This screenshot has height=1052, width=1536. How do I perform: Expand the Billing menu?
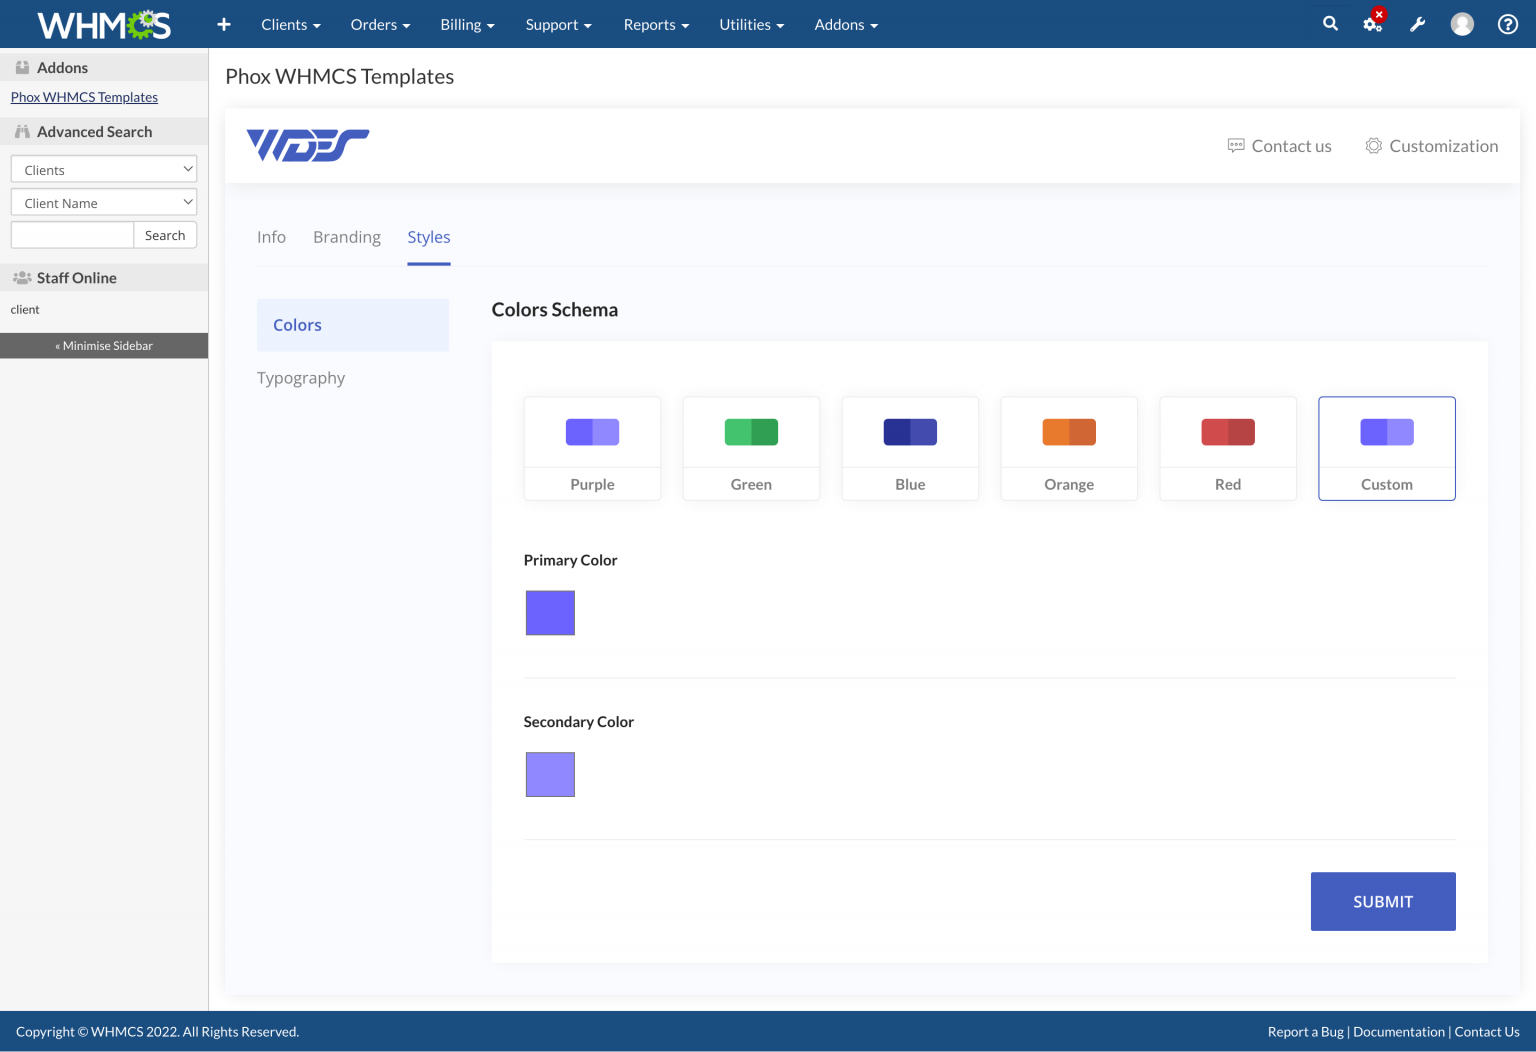coord(467,24)
